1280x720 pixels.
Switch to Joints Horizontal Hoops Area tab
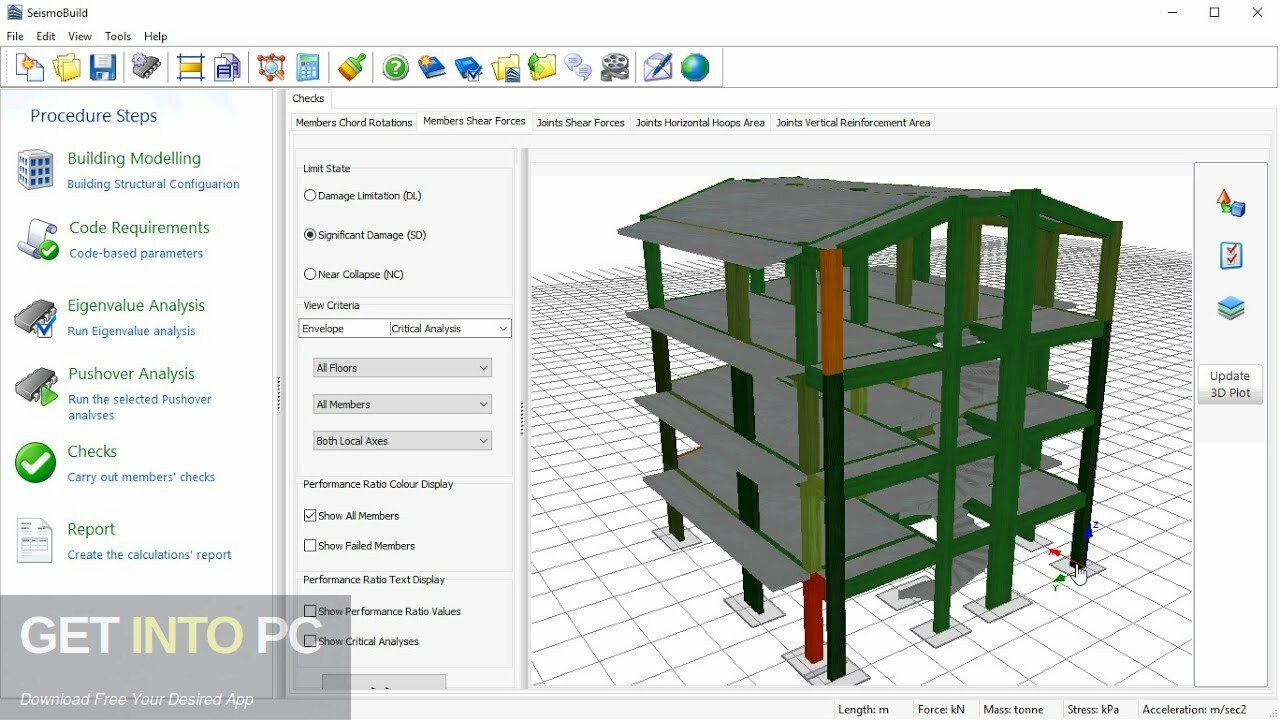click(700, 123)
